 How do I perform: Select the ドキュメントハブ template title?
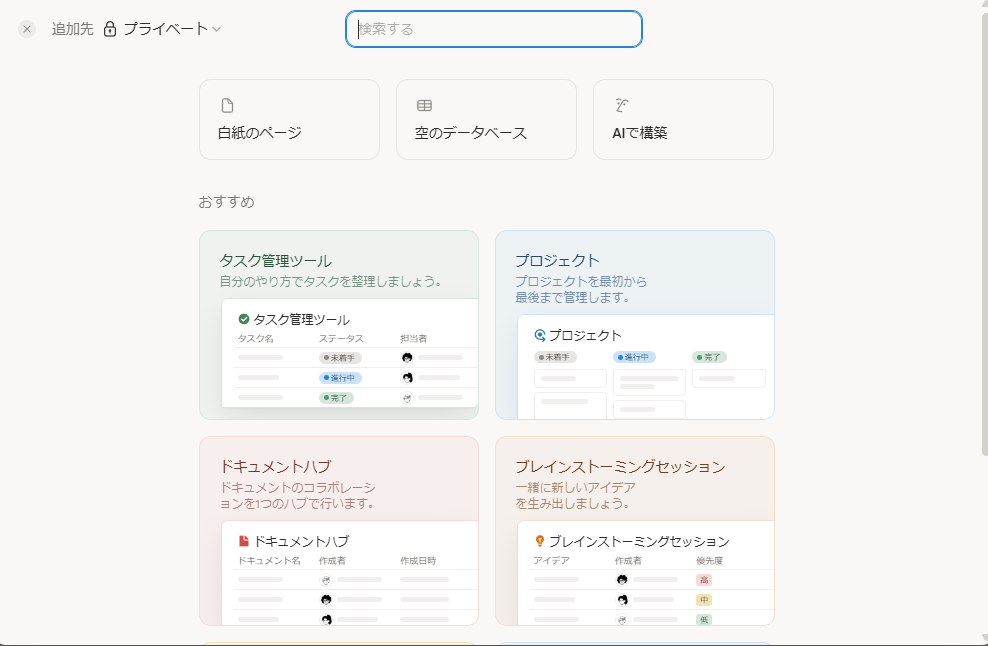[275, 466]
